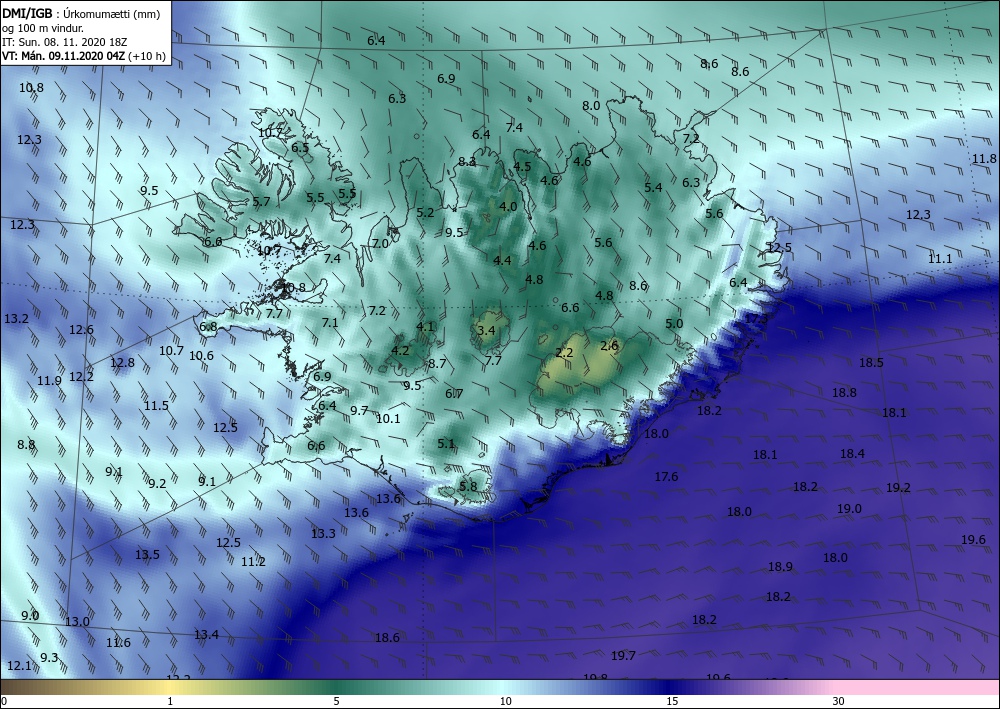Click the '11.1' value on the map
This screenshot has height=709, width=1000.
point(940,259)
